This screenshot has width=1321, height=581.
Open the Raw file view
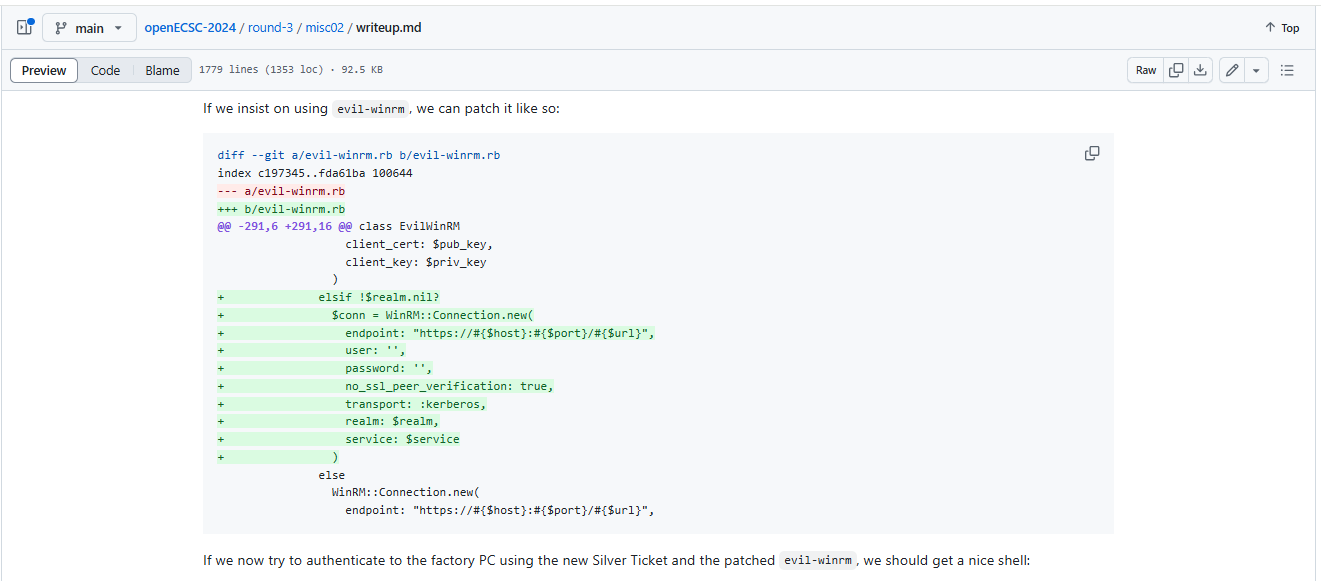point(1146,70)
